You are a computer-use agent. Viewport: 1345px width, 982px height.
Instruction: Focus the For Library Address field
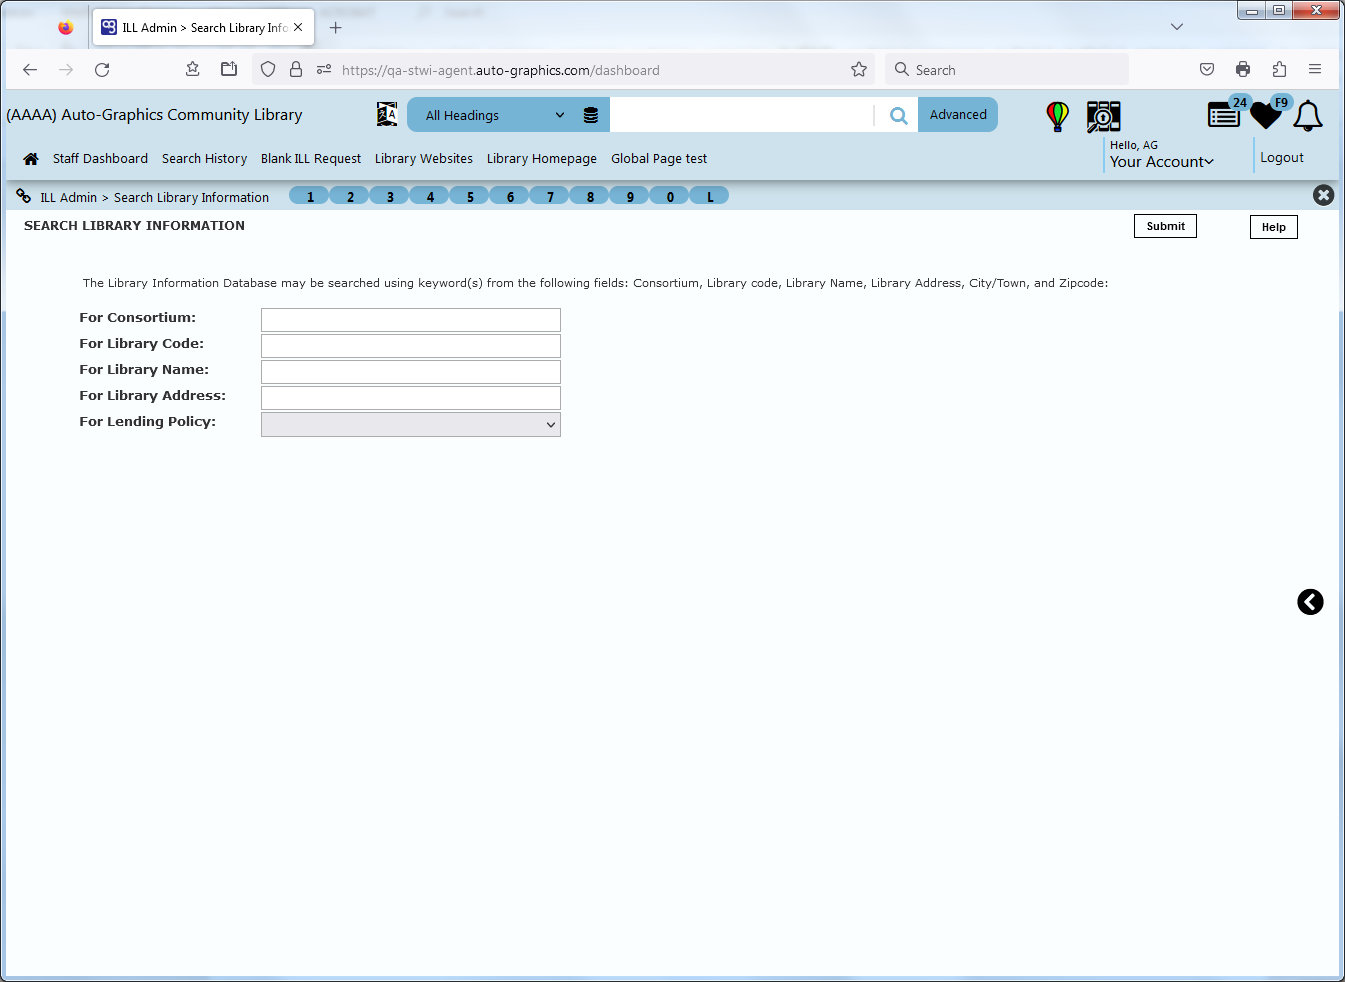411,398
